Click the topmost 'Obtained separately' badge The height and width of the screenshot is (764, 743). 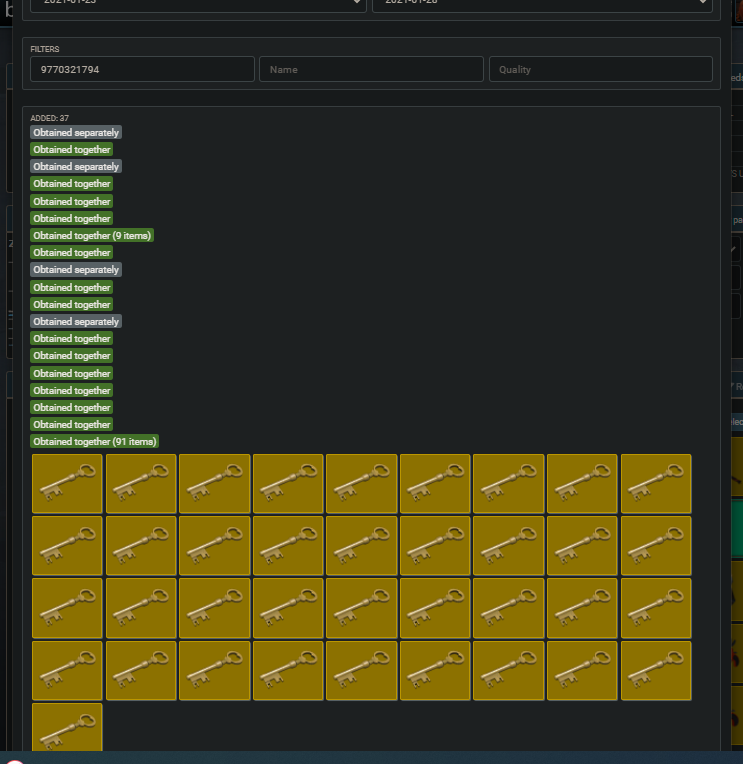[x=76, y=133]
